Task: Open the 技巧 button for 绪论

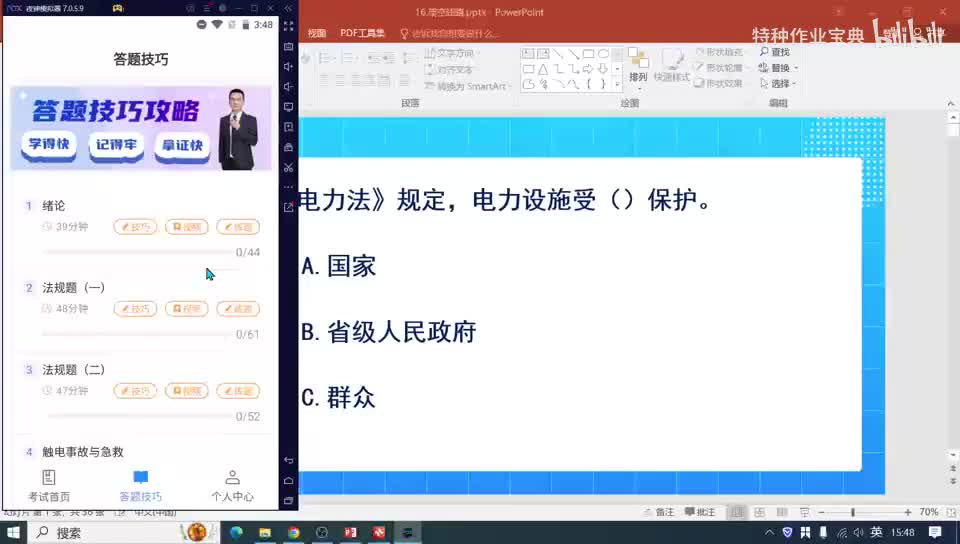Action: [x=135, y=227]
